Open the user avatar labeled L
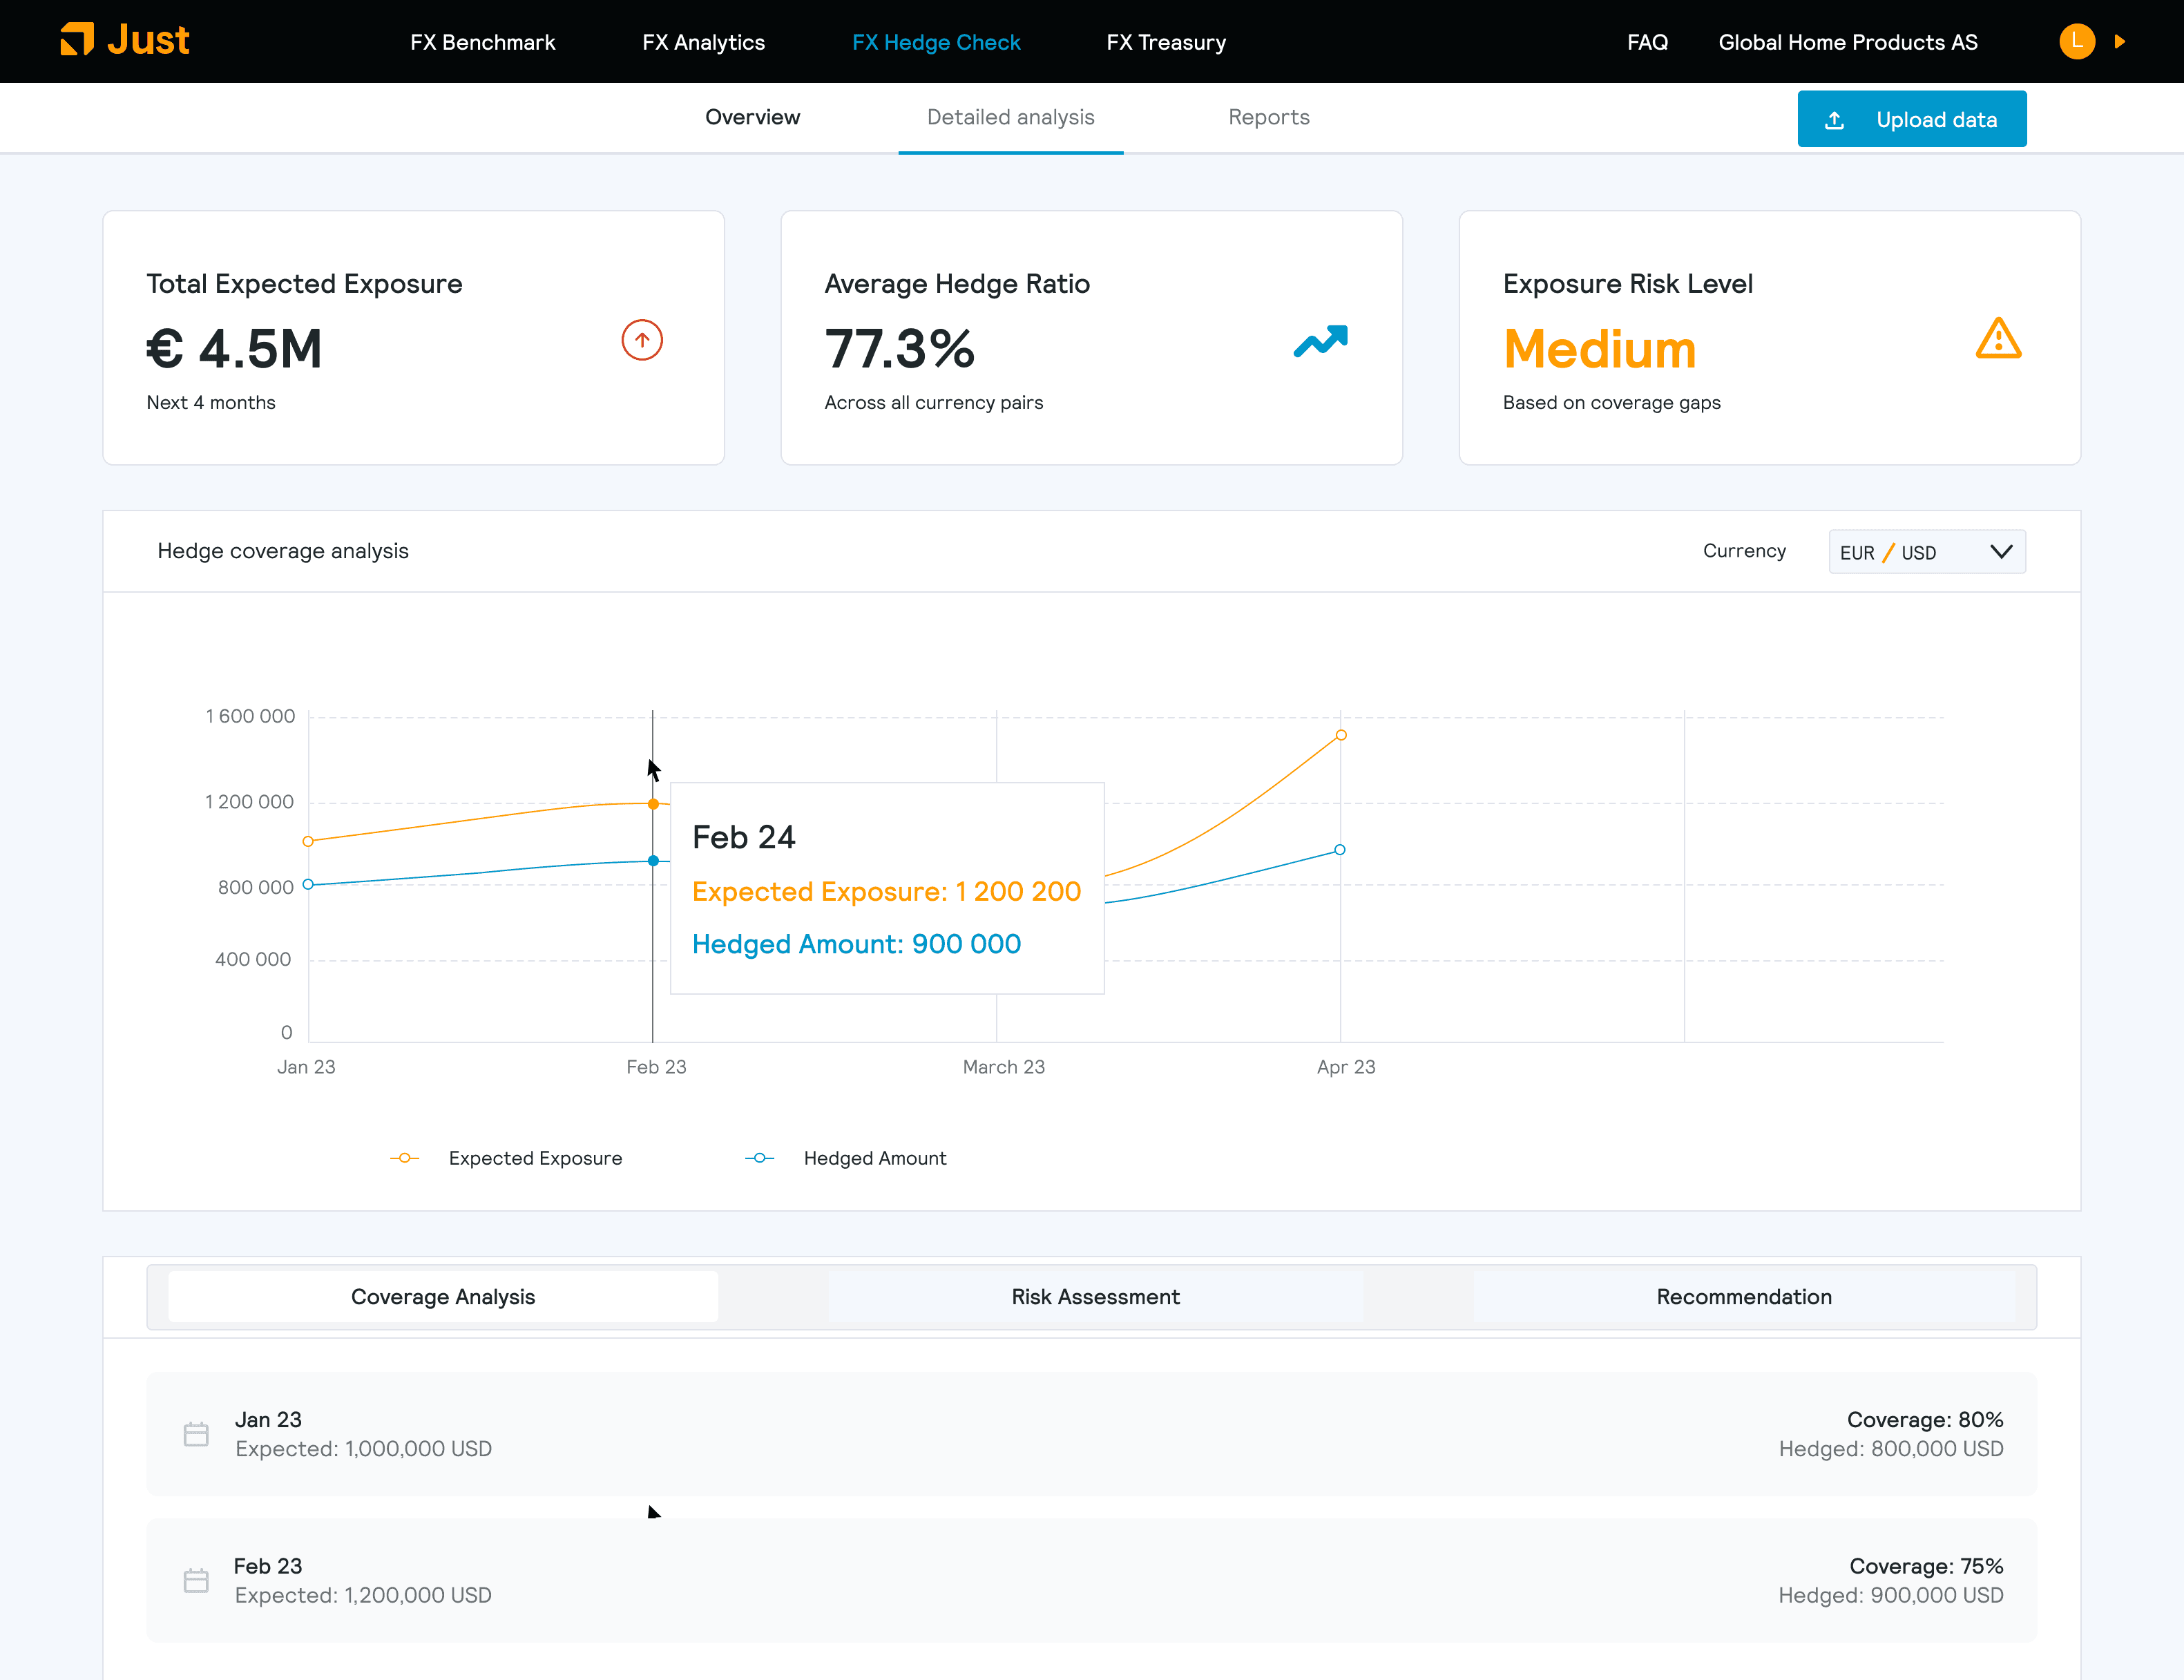The width and height of the screenshot is (2184, 1680). pos(2077,41)
